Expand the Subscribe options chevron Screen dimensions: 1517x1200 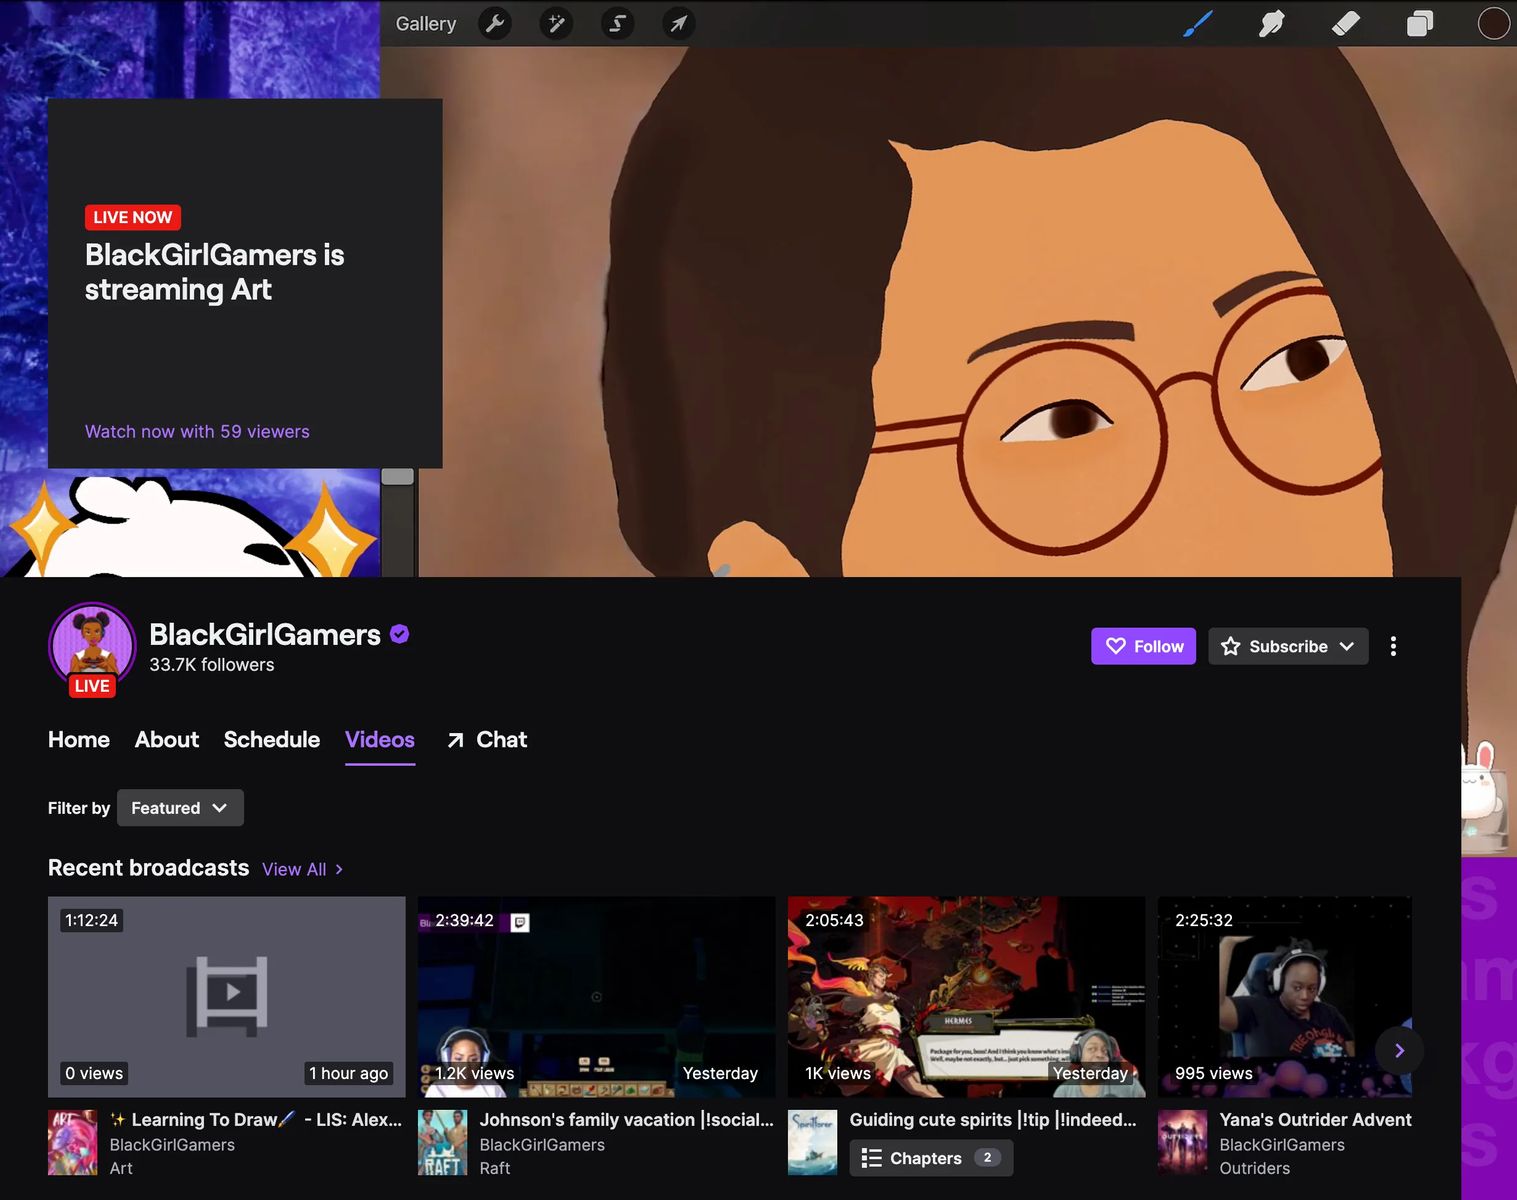click(1348, 646)
